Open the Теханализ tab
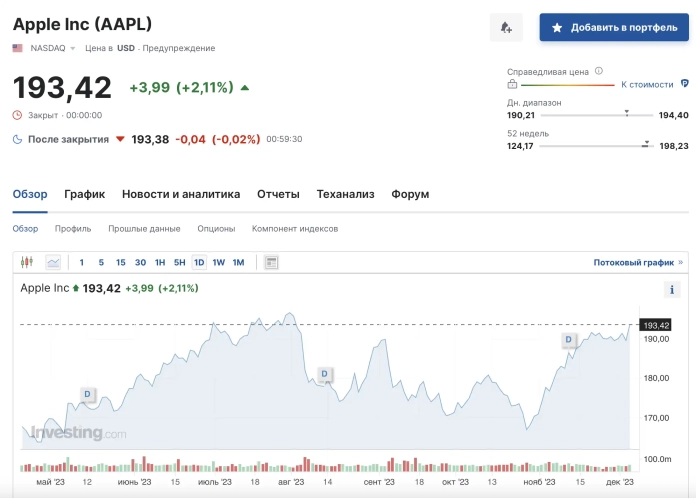 point(345,194)
